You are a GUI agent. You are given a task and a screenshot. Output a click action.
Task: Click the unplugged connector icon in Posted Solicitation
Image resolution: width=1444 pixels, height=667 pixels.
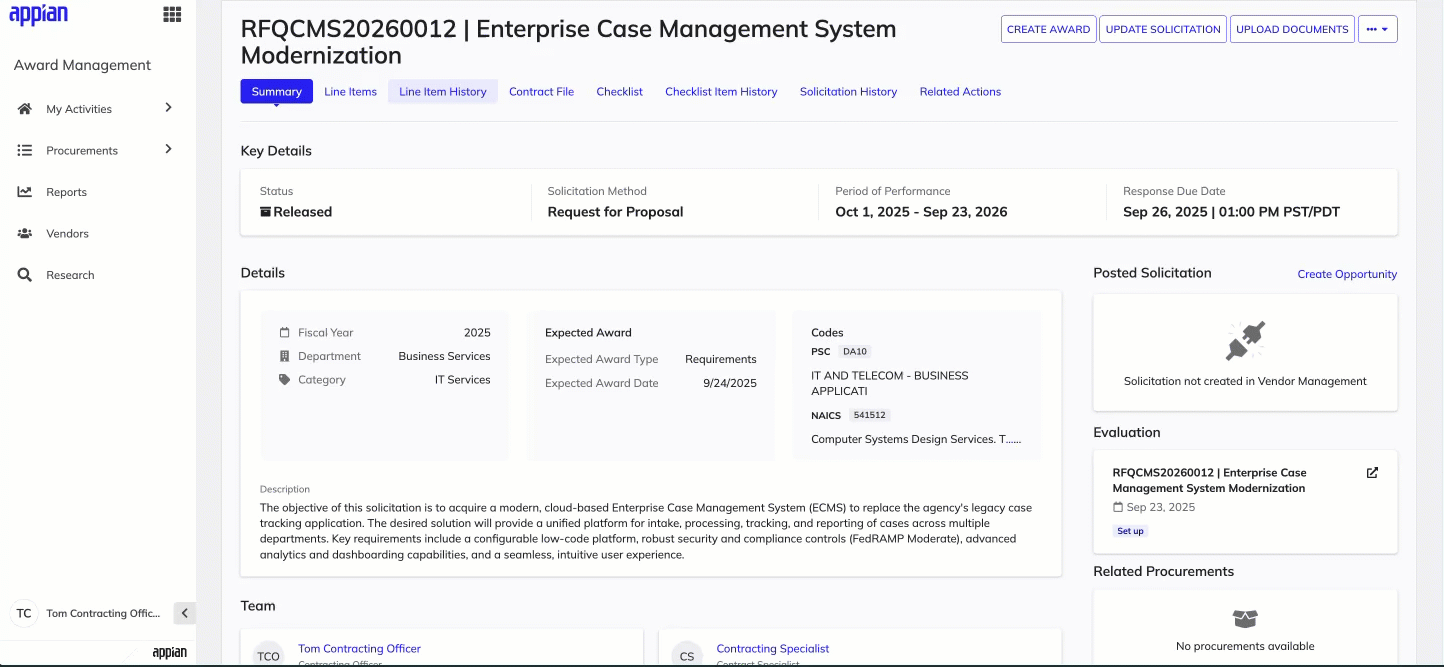[x=1245, y=341]
